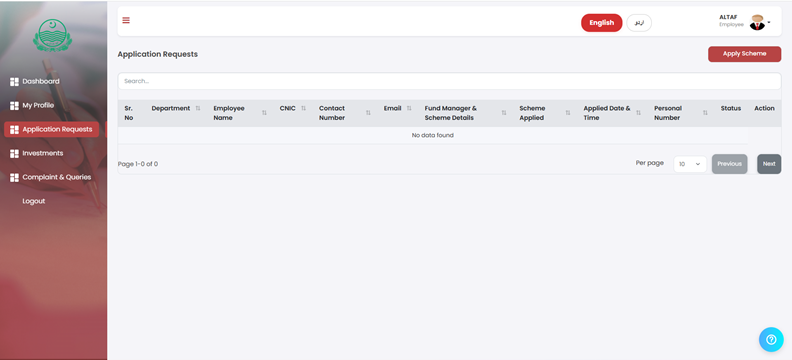Click the ALTAF user avatar
Image resolution: width=792 pixels, height=360 pixels.
coord(757,22)
